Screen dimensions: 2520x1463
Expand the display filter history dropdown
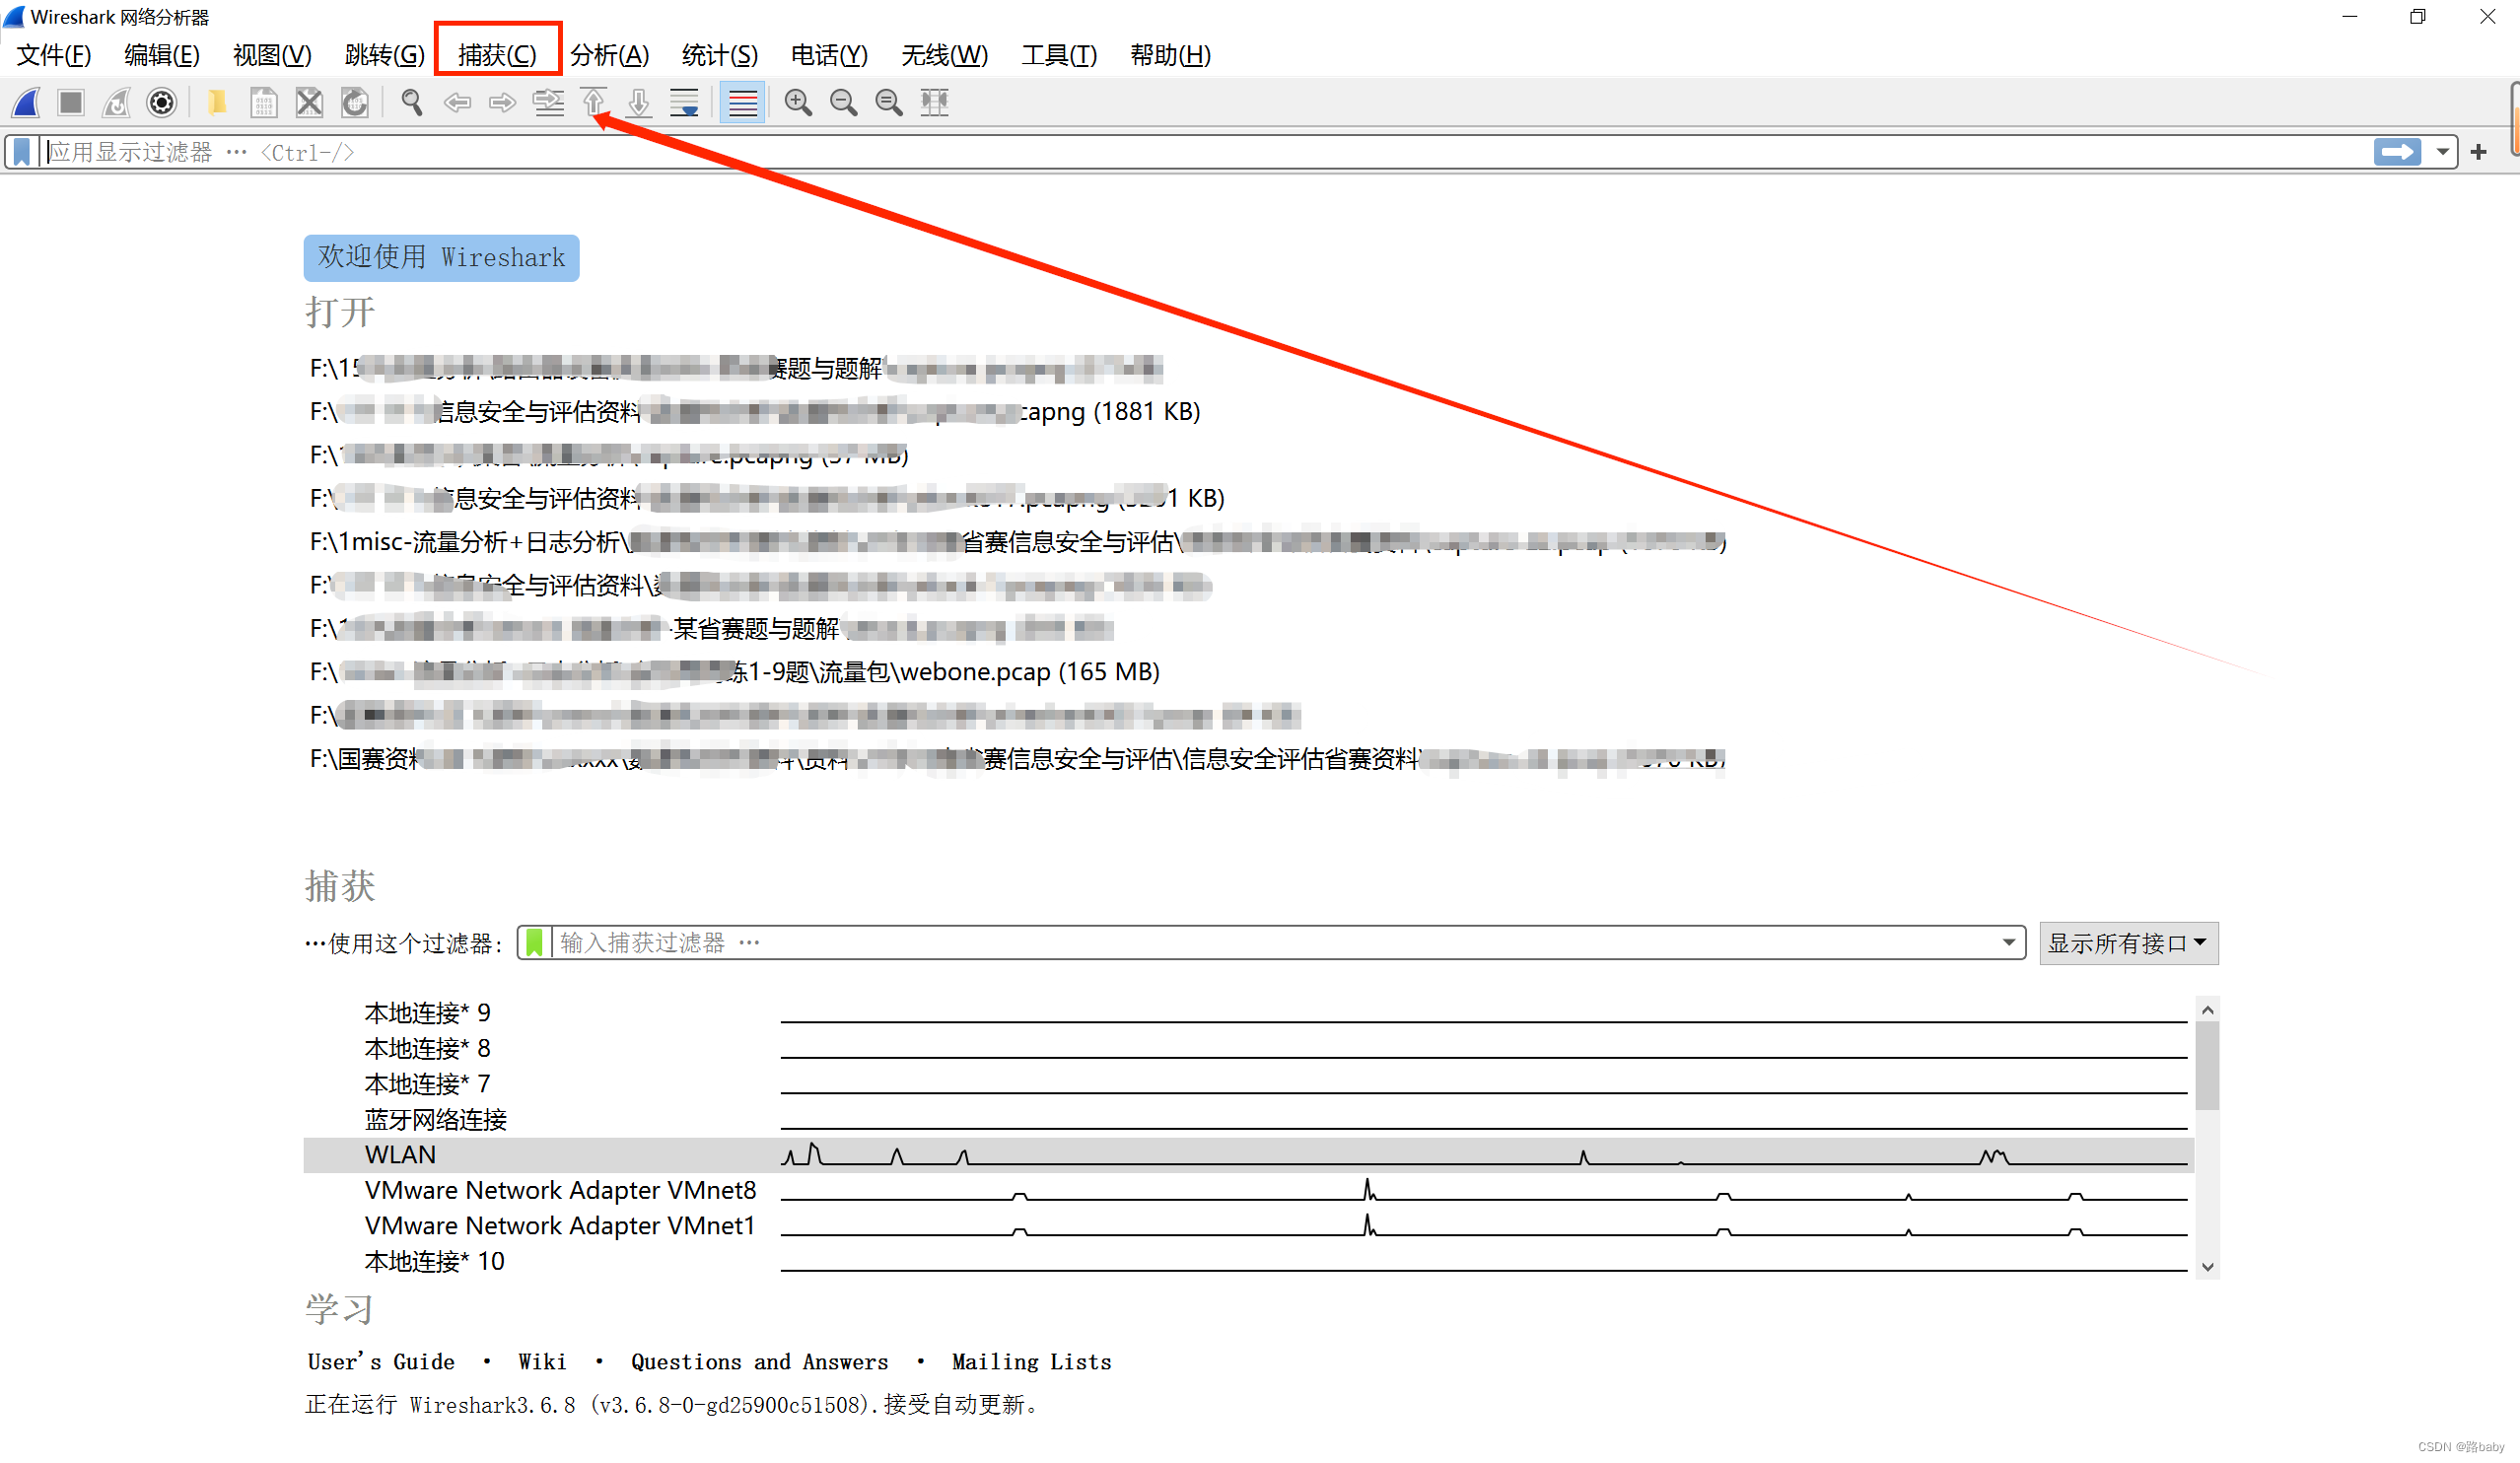[2442, 152]
